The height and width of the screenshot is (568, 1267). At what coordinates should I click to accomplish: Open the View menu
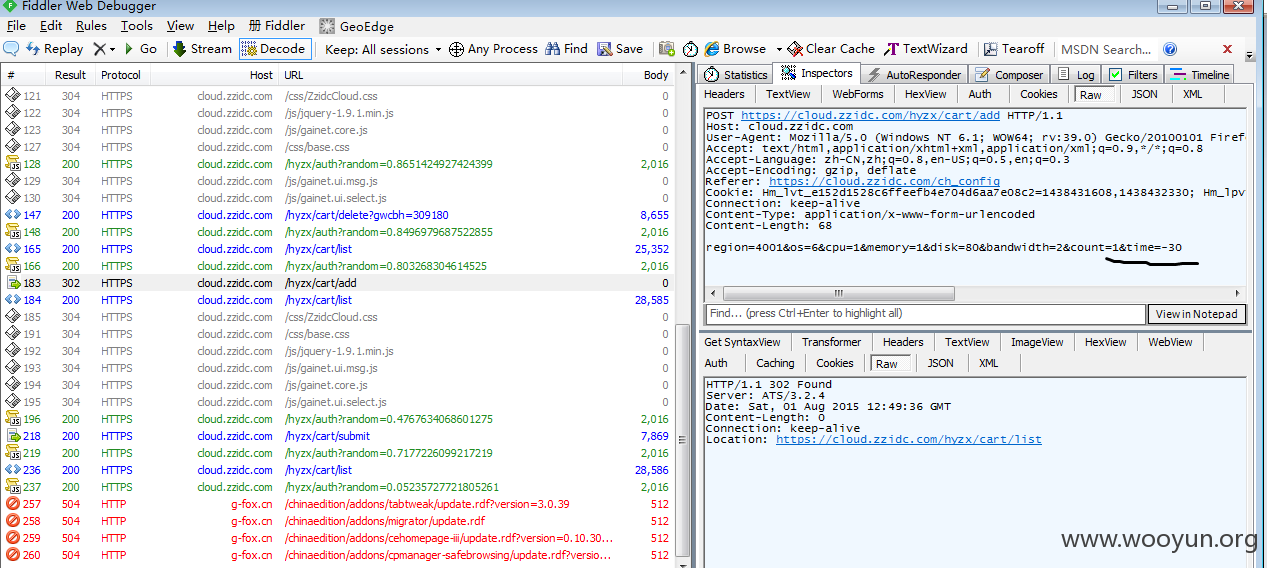pyautogui.click(x=181, y=26)
